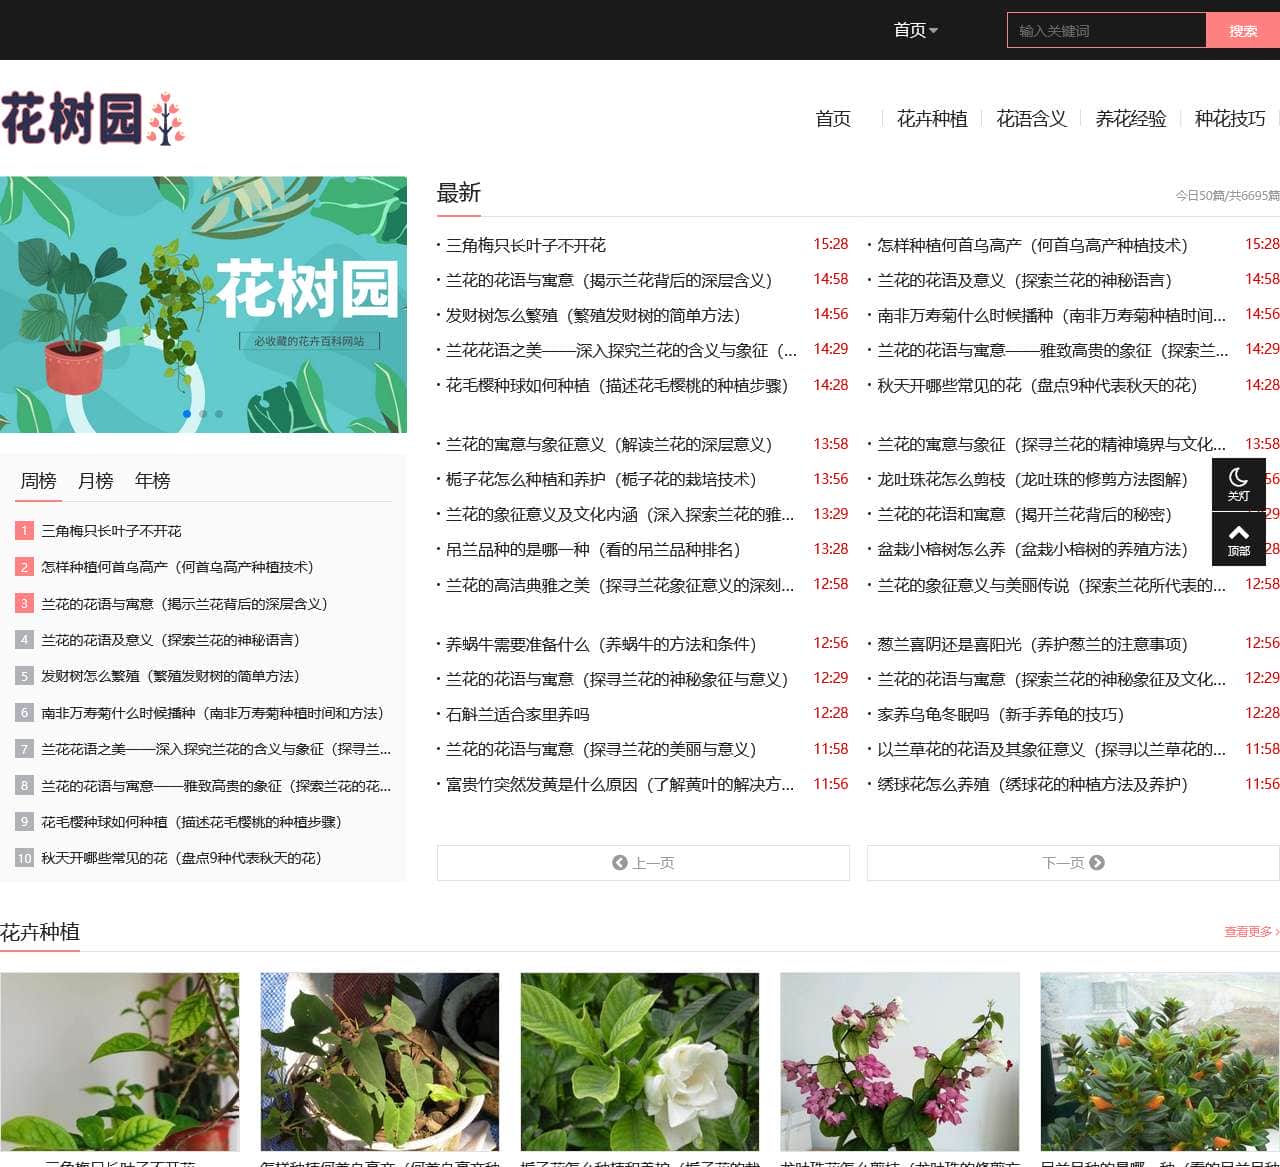The image size is (1280, 1167).
Task: Switch to the 月榜 ranking tab
Action: 96,481
